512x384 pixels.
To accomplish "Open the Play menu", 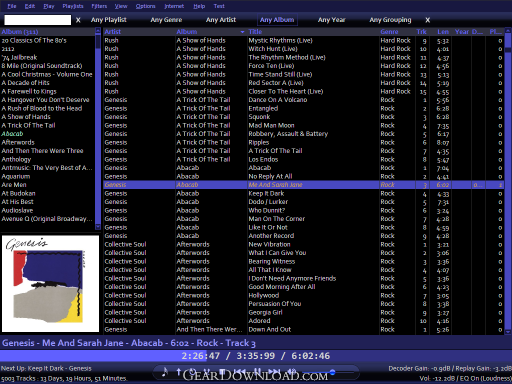I will (x=49, y=6).
